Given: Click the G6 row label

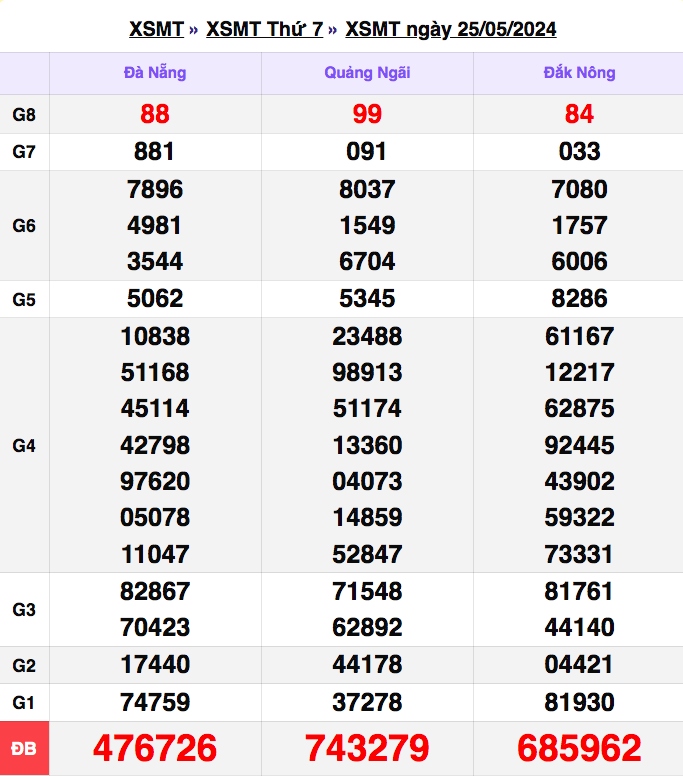Looking at the screenshot, I should tap(24, 226).
